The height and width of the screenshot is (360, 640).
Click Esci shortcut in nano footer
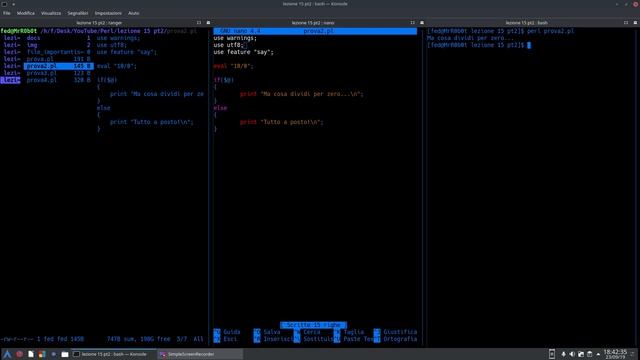pos(226,339)
